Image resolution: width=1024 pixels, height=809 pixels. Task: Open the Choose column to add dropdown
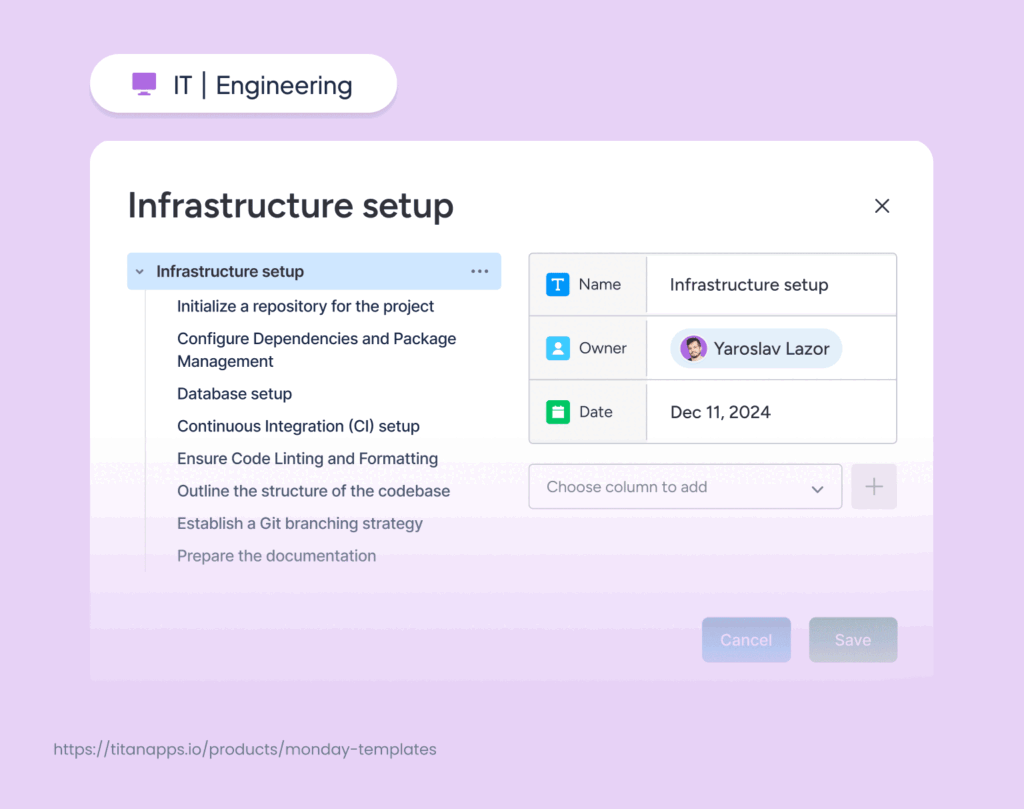(685, 487)
